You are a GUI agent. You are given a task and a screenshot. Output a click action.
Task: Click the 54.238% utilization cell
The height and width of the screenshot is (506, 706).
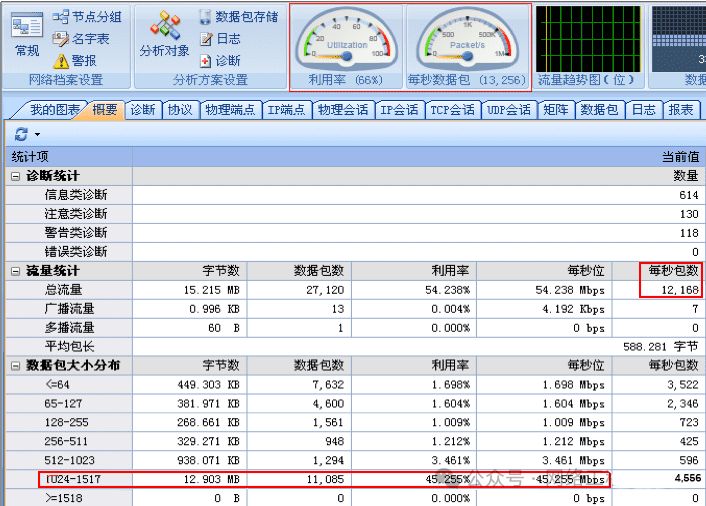point(414,290)
